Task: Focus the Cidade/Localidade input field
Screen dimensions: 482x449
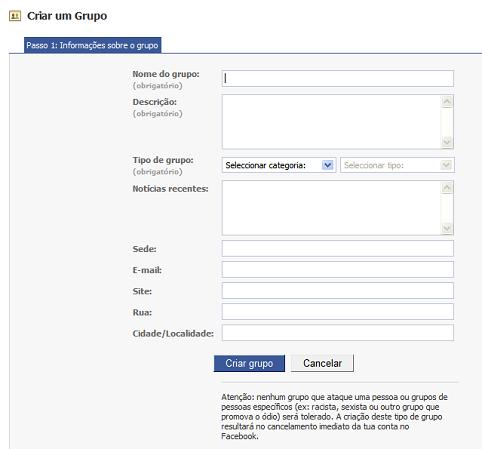Action: (338, 333)
